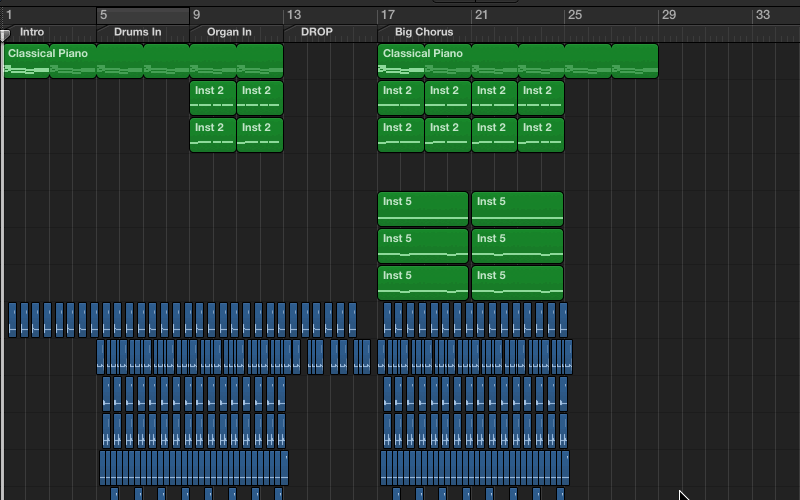Select the Classical Piano region at bar 17

point(401,61)
